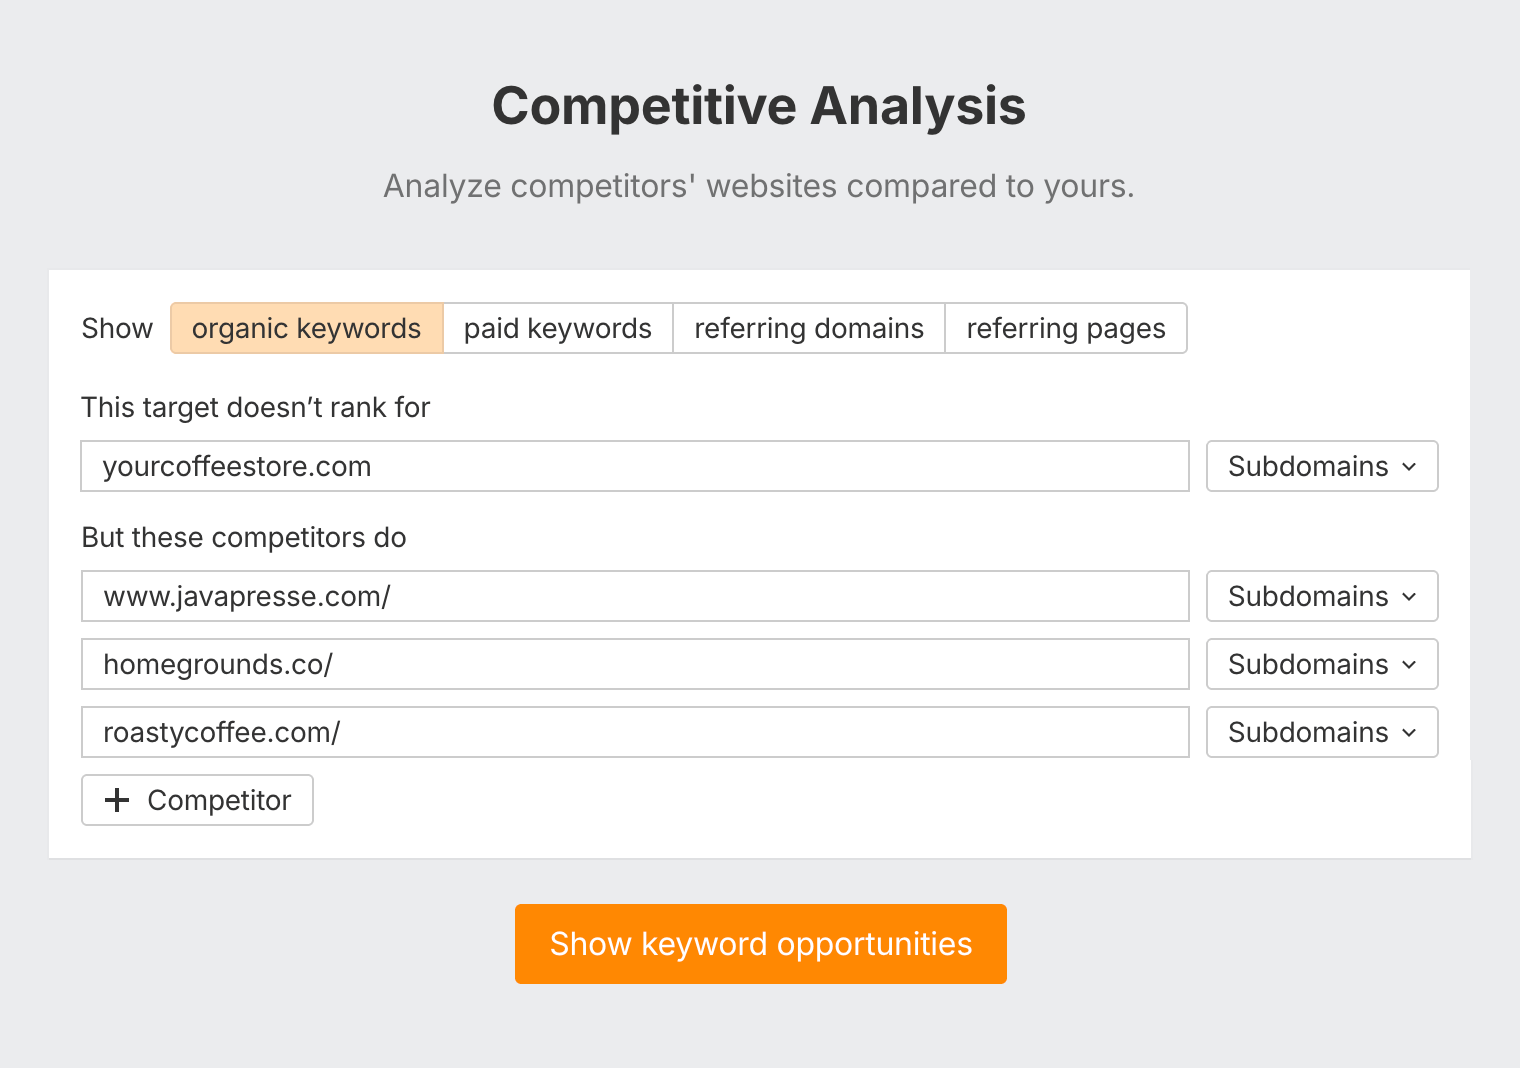Click Show keyword opportunities
1520x1068 pixels.
click(760, 943)
